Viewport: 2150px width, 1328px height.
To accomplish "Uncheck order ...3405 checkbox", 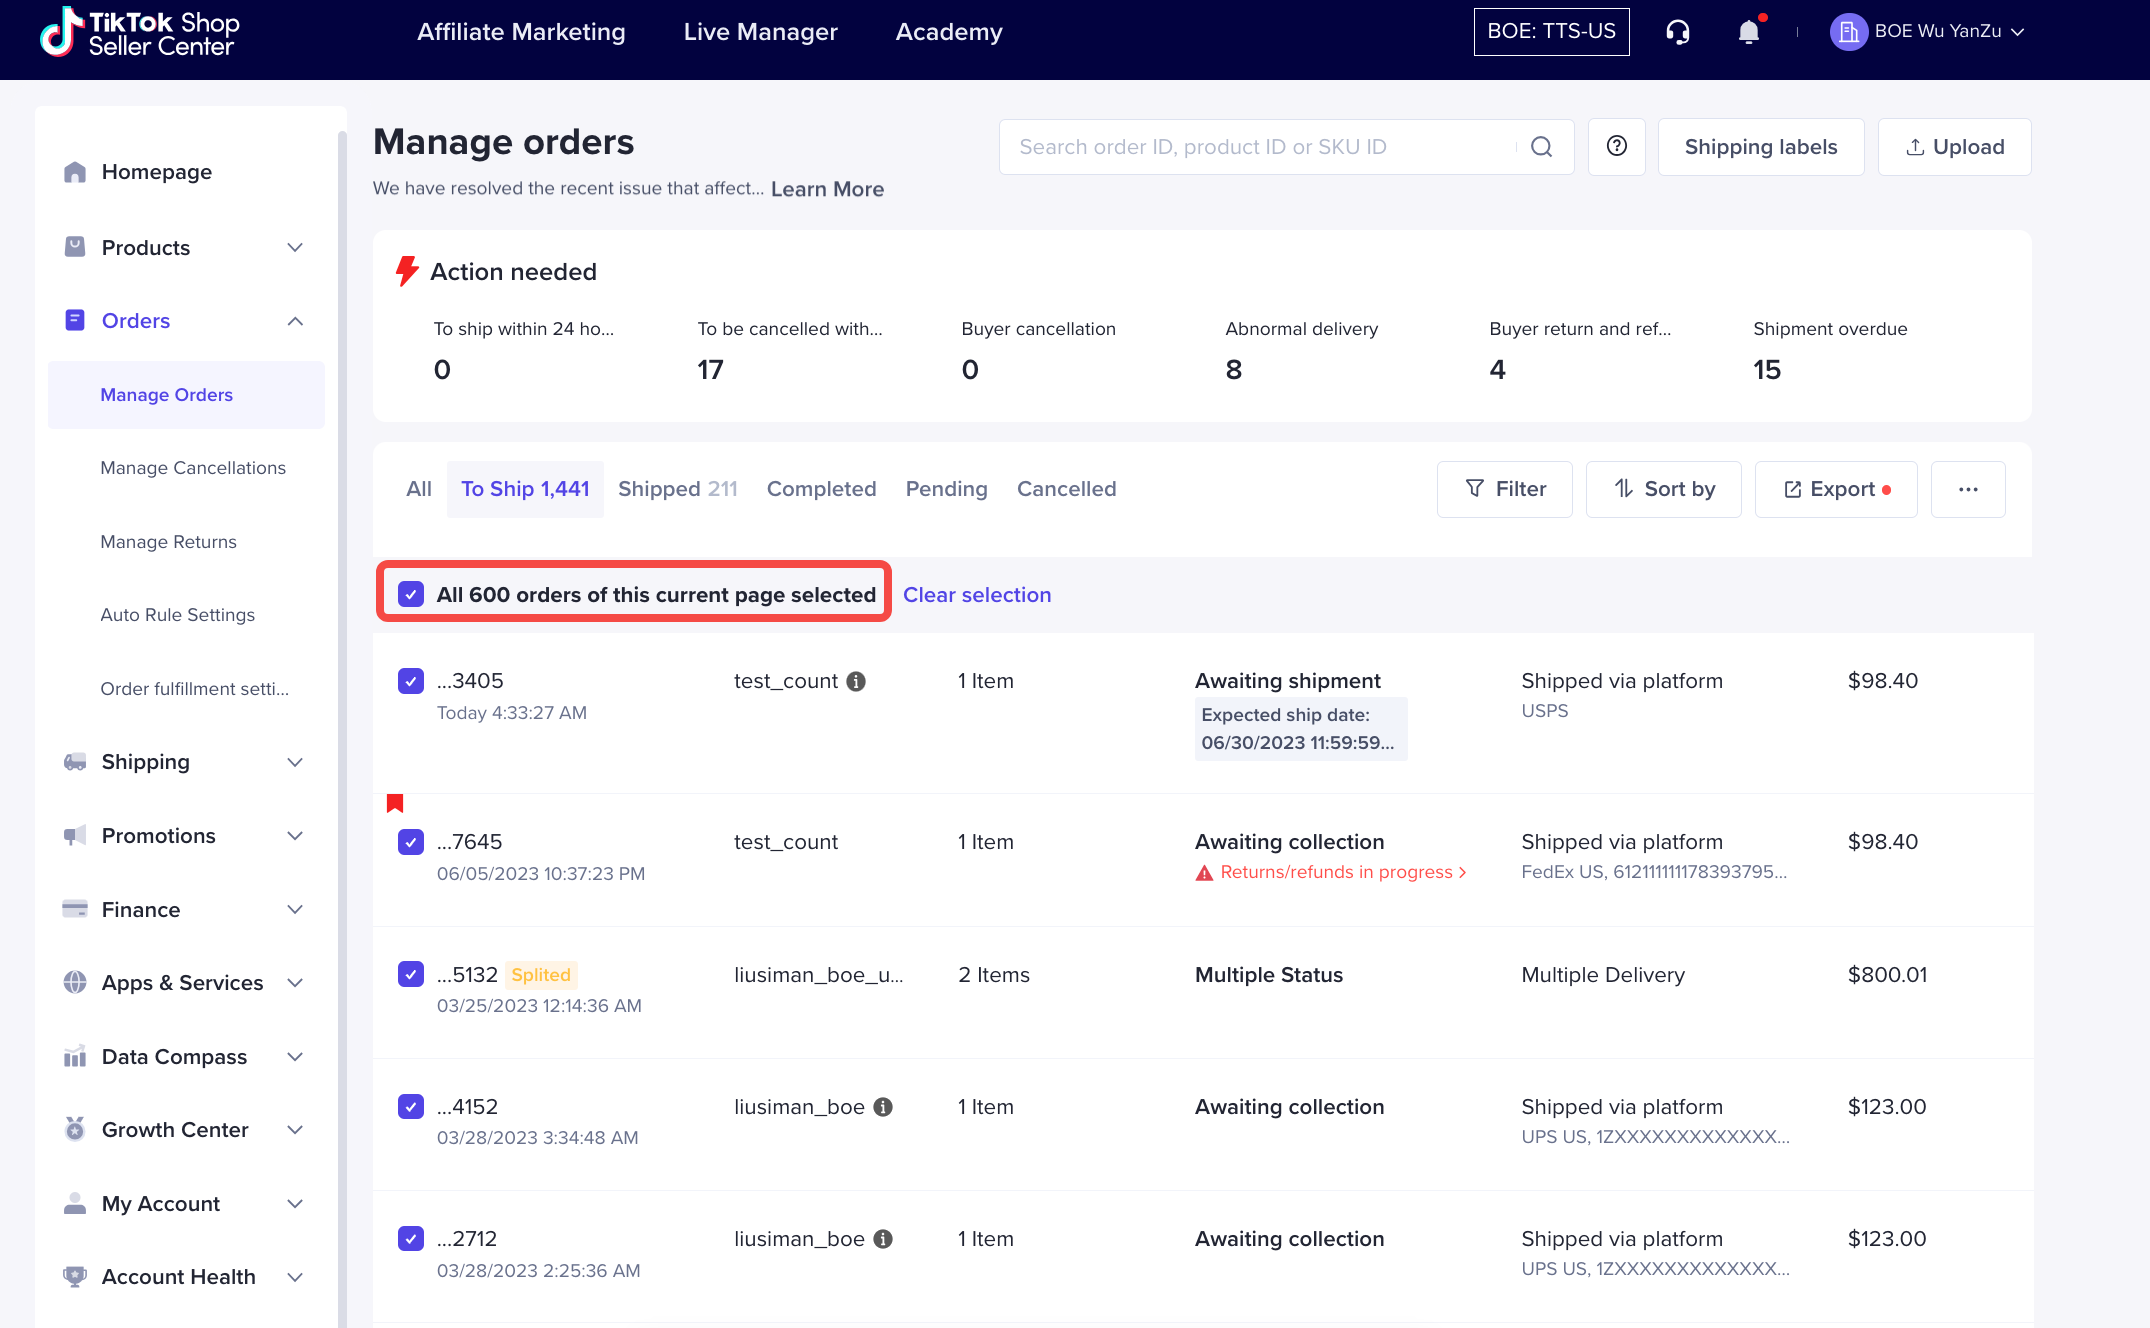I will pyautogui.click(x=411, y=681).
